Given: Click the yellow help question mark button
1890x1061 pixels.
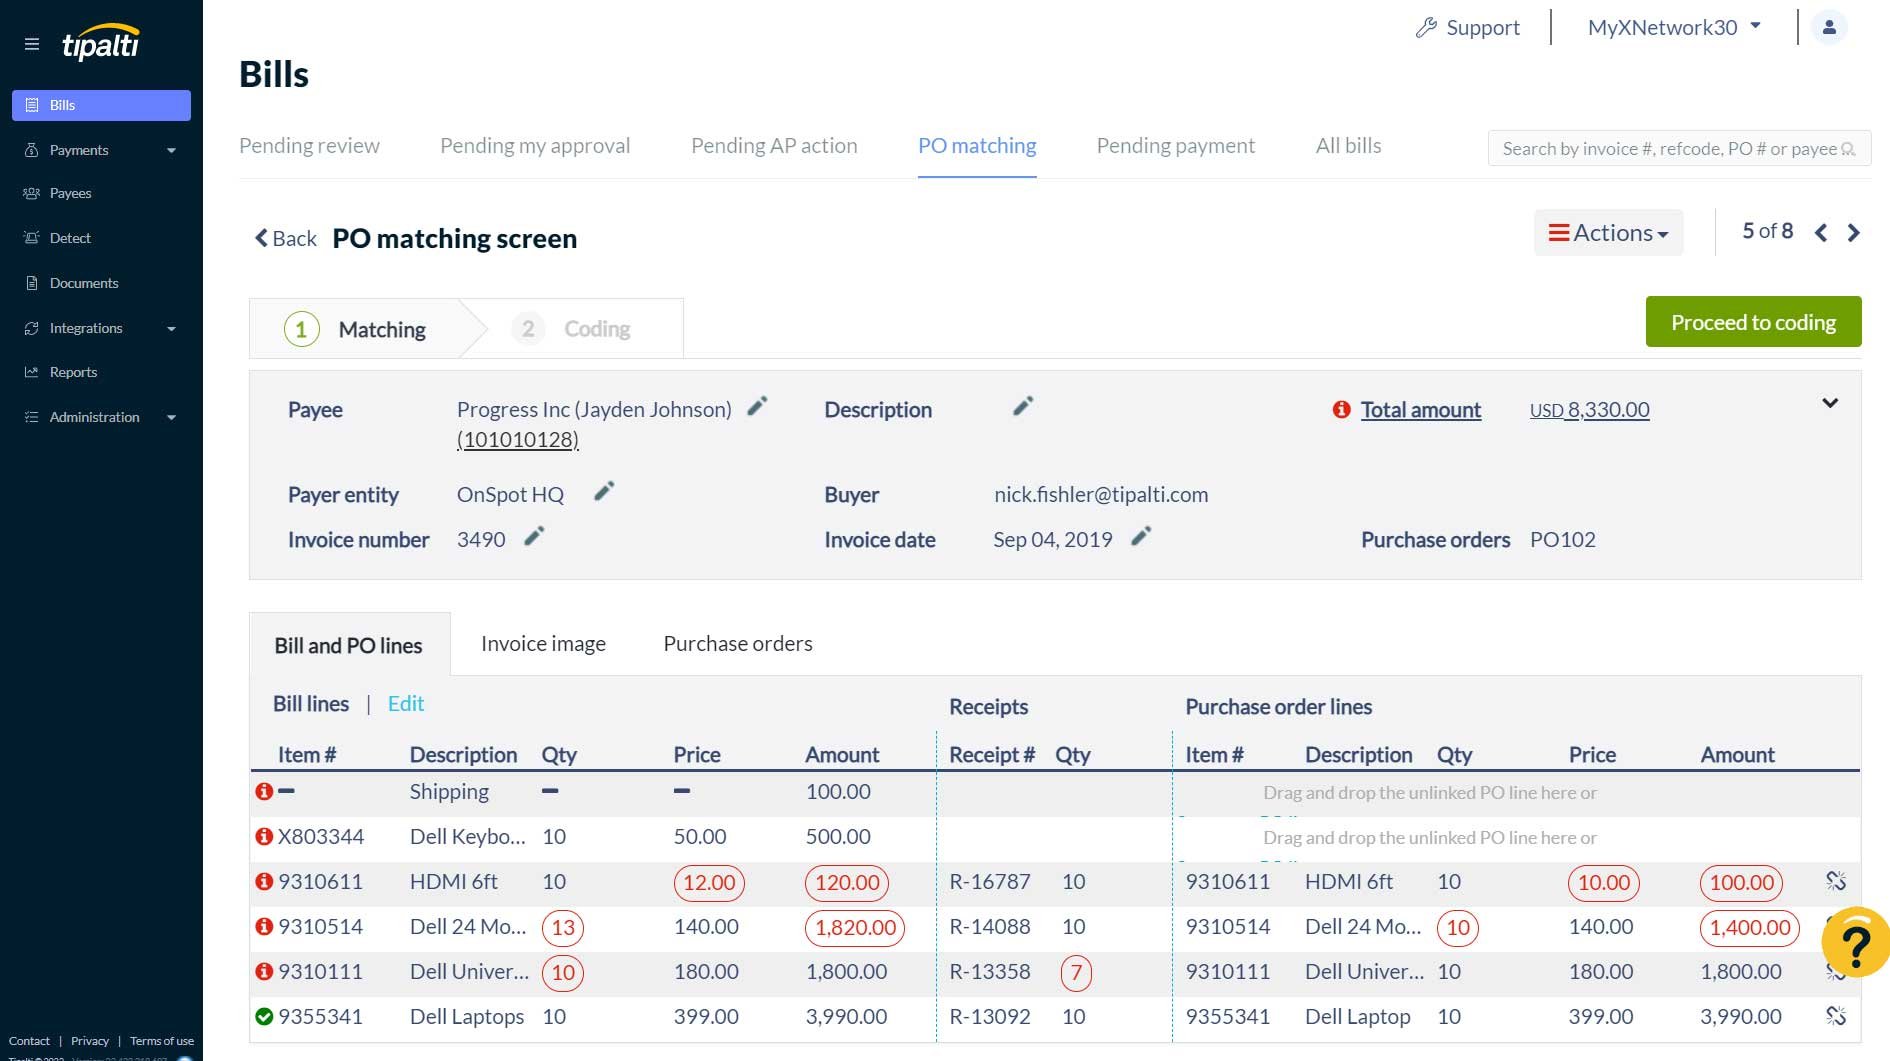Looking at the screenshot, I should coord(1855,943).
